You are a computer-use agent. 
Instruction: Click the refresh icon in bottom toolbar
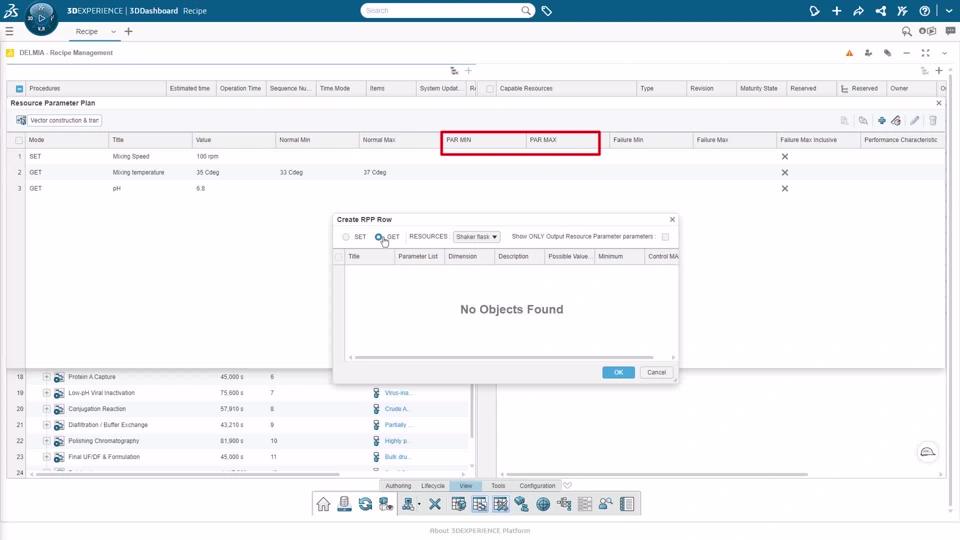click(x=366, y=504)
